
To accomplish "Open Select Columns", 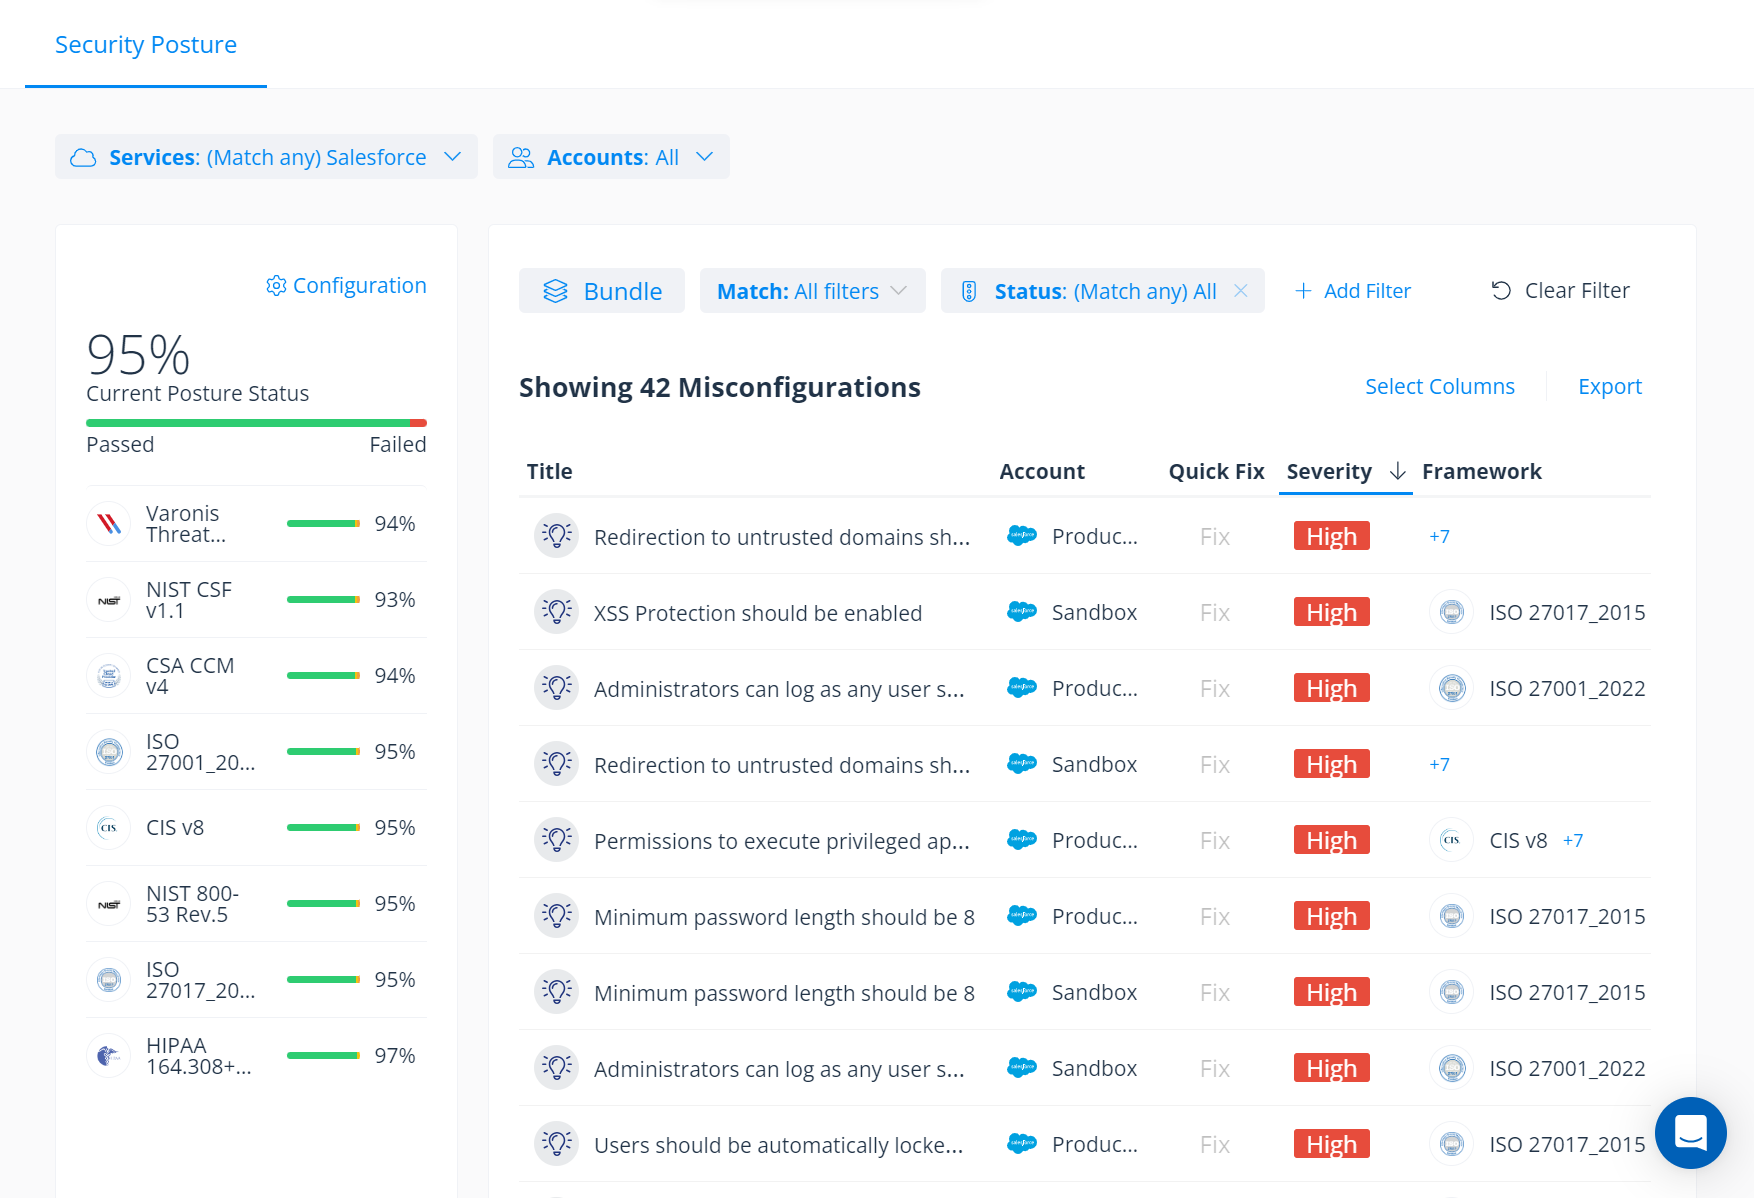I will [x=1440, y=386].
